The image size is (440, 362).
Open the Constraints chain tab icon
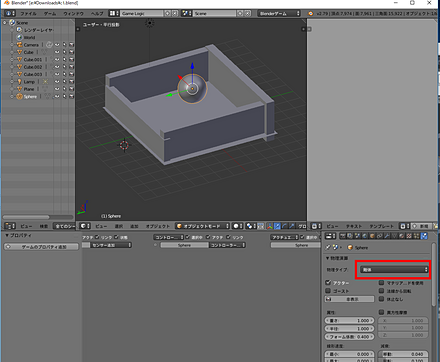379,236
